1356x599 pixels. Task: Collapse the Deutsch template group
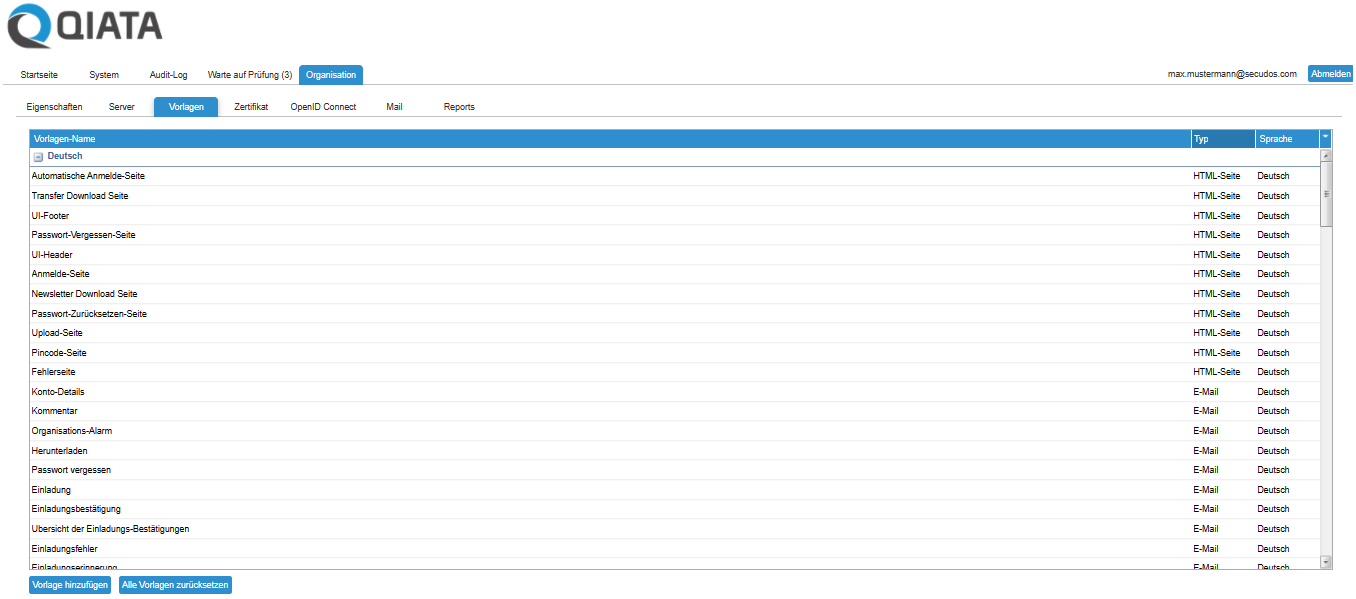coord(36,156)
